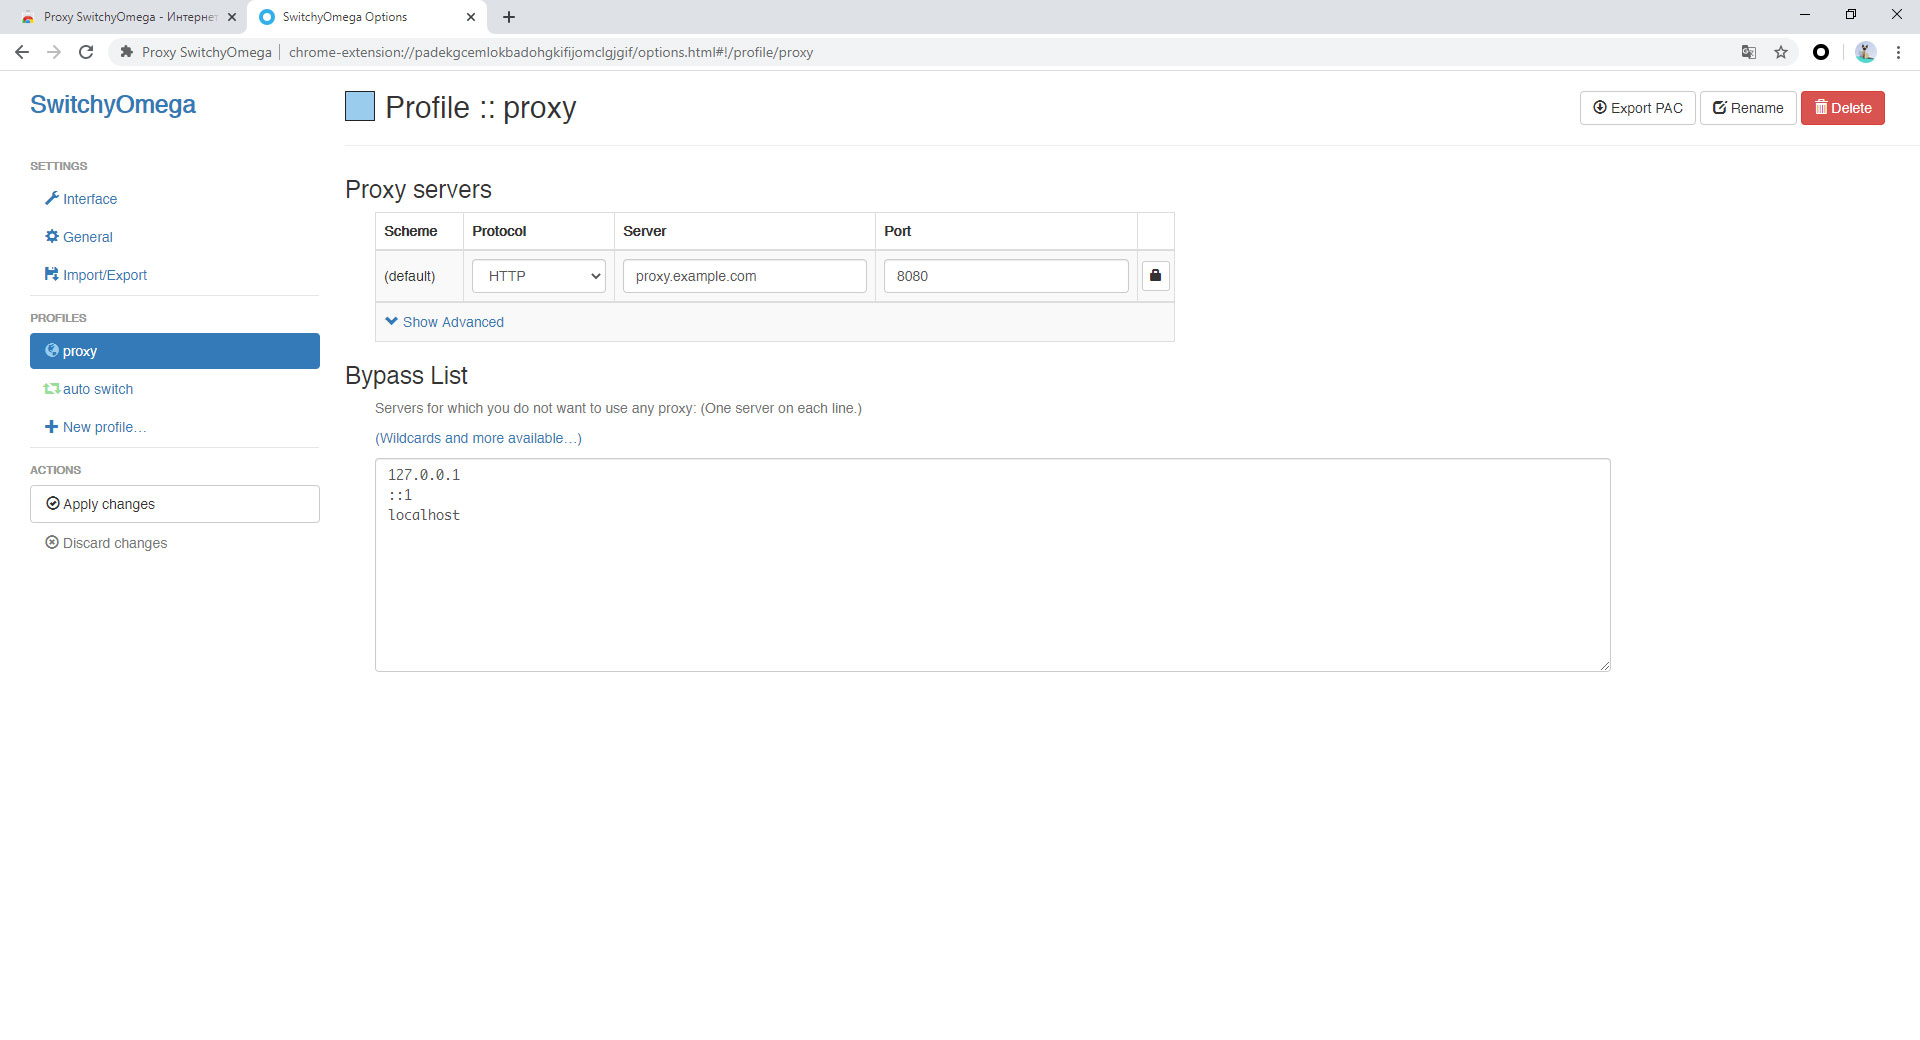Close the SwitchyOmega Options tab
This screenshot has height=1040, width=1920.
pos(471,17)
